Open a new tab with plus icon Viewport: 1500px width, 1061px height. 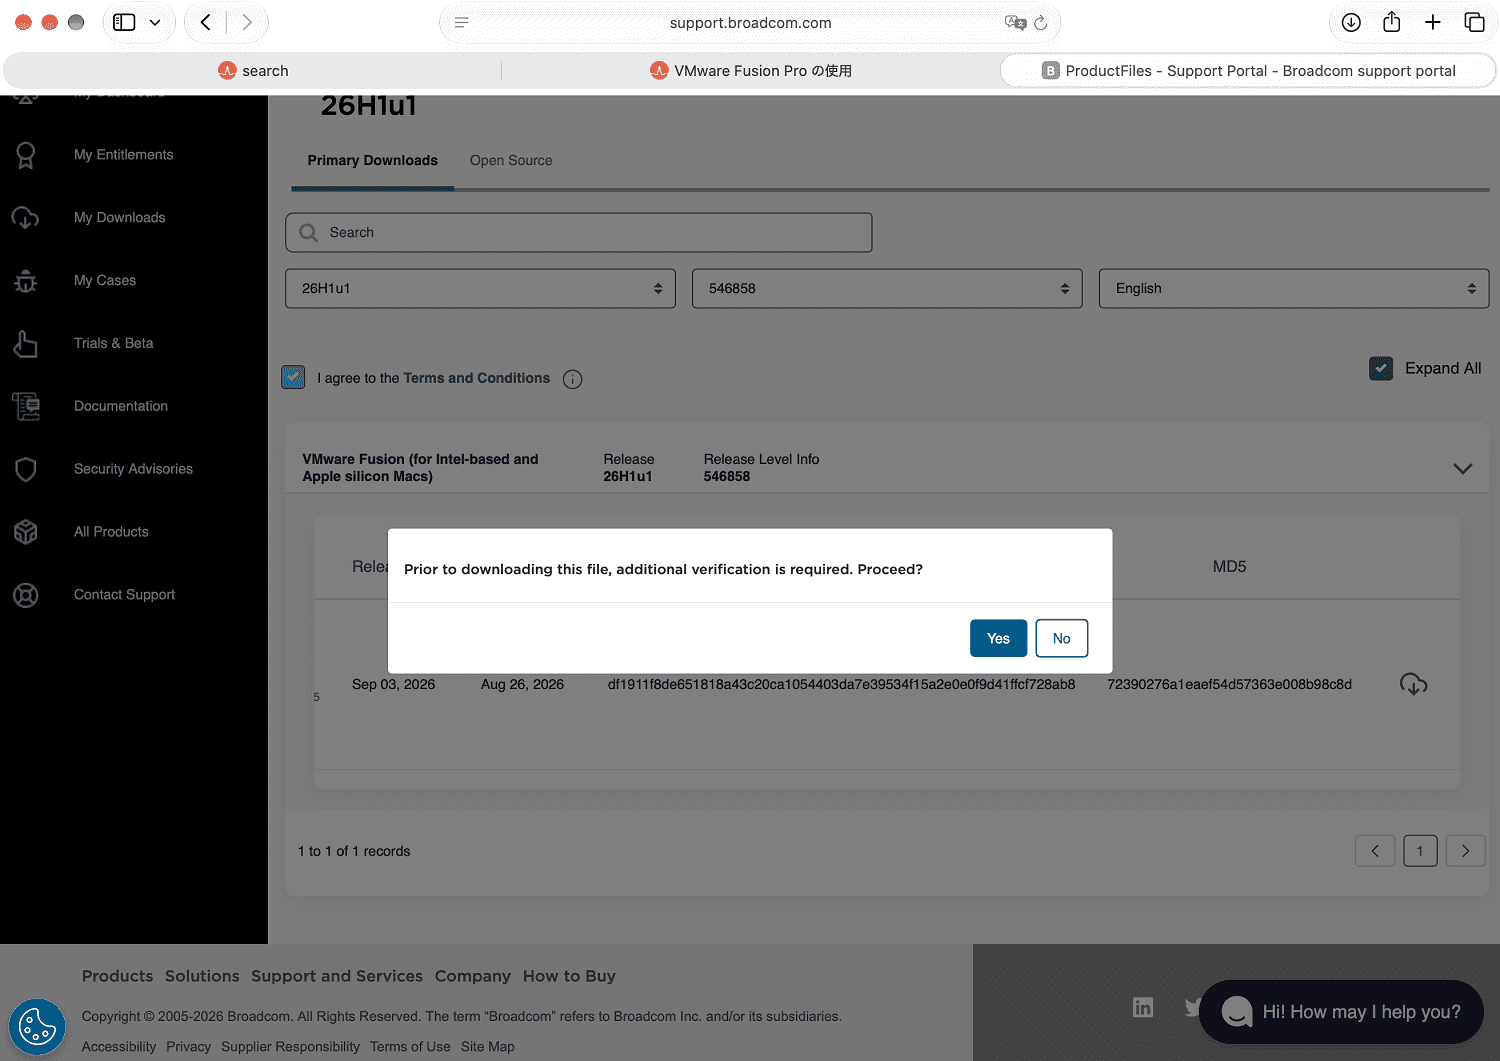(1433, 22)
